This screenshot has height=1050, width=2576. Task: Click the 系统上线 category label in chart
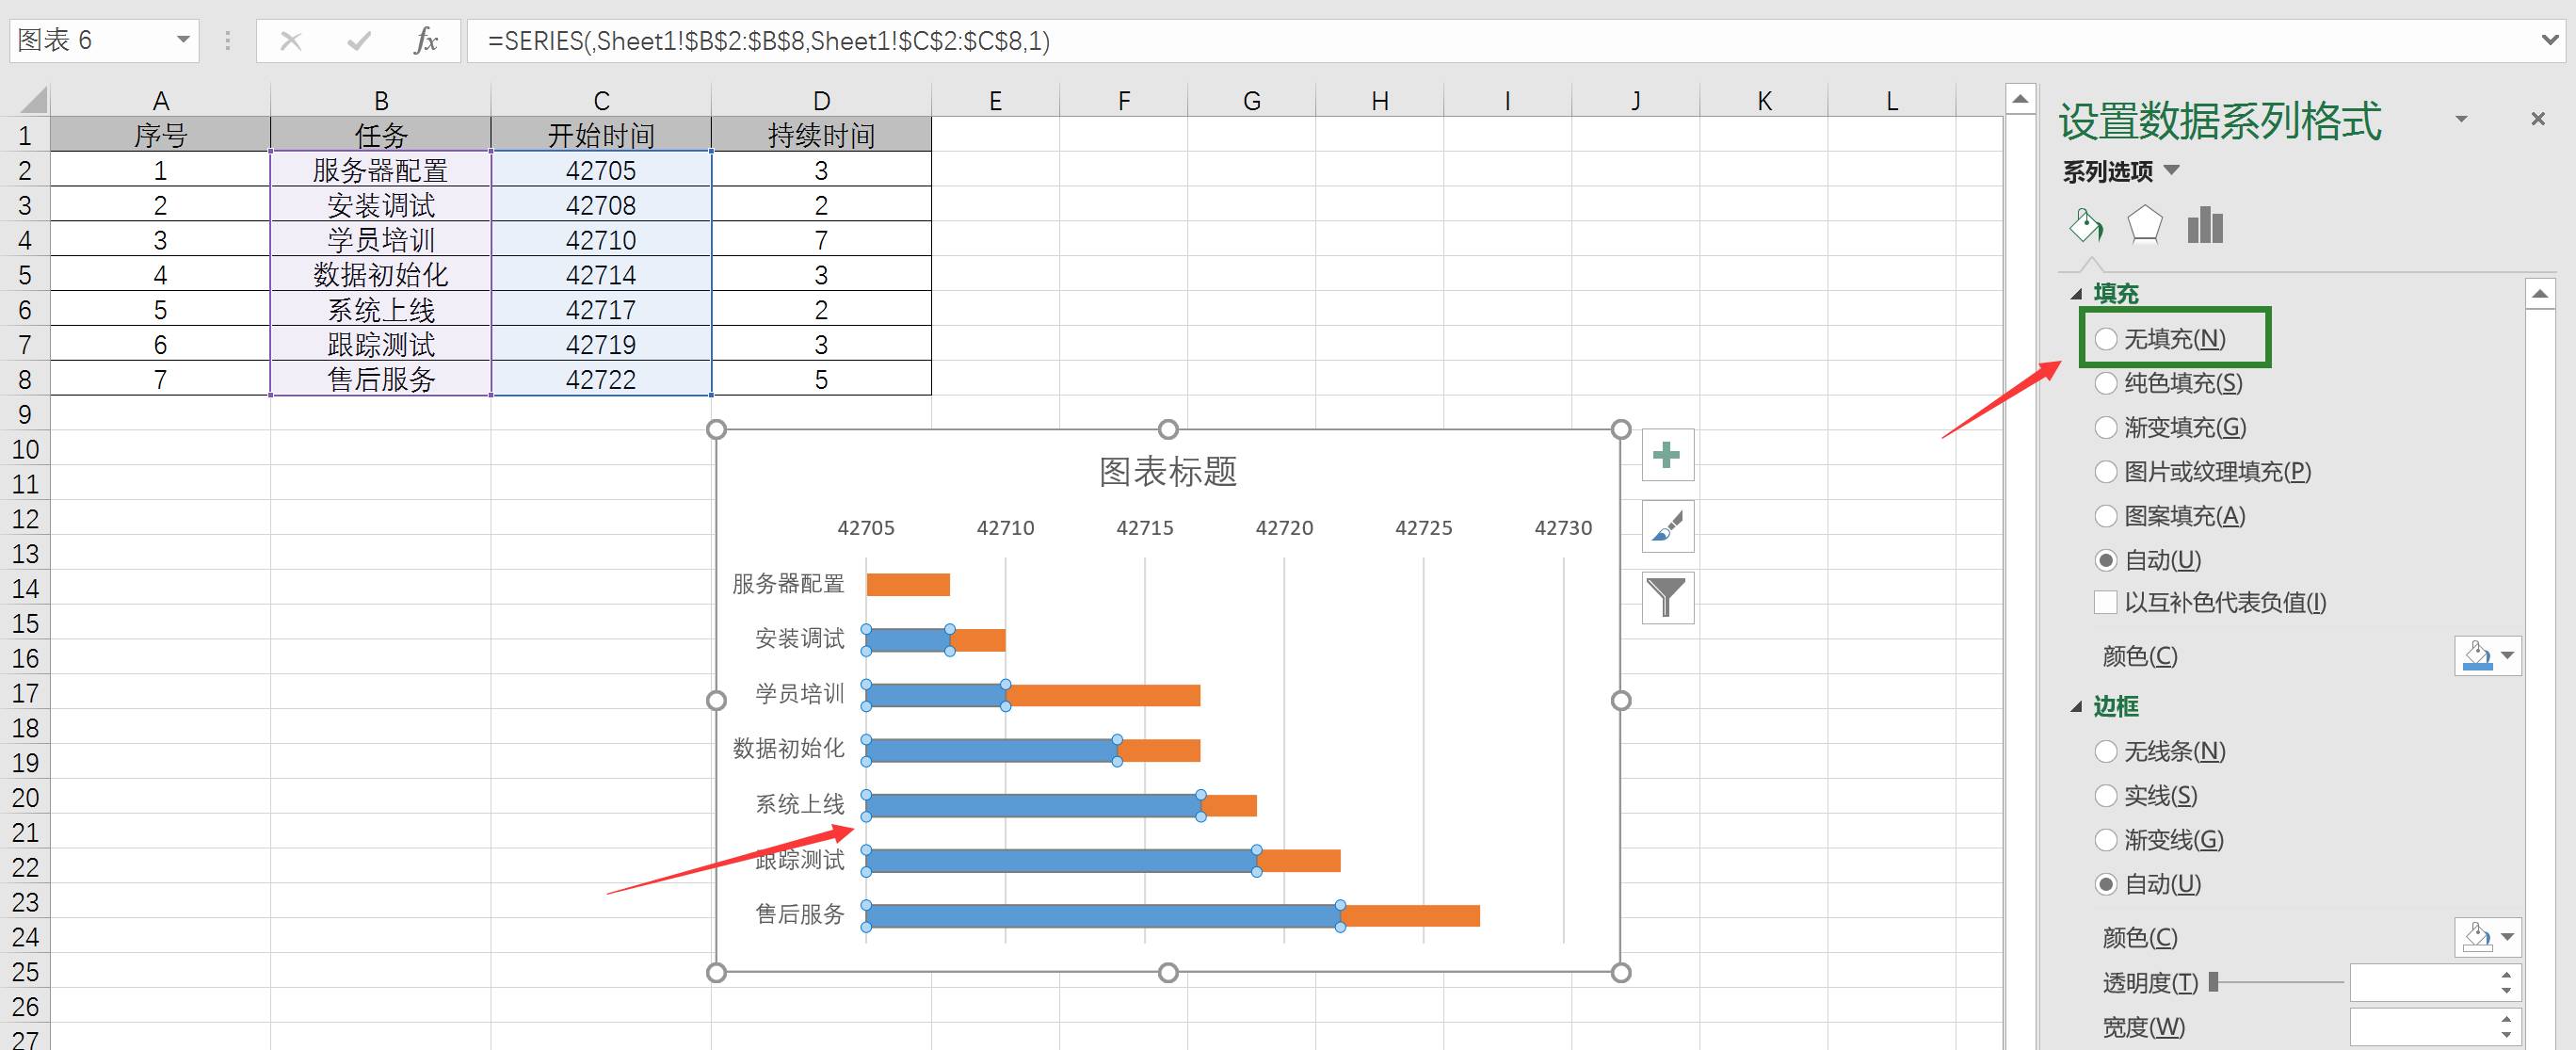(x=799, y=804)
